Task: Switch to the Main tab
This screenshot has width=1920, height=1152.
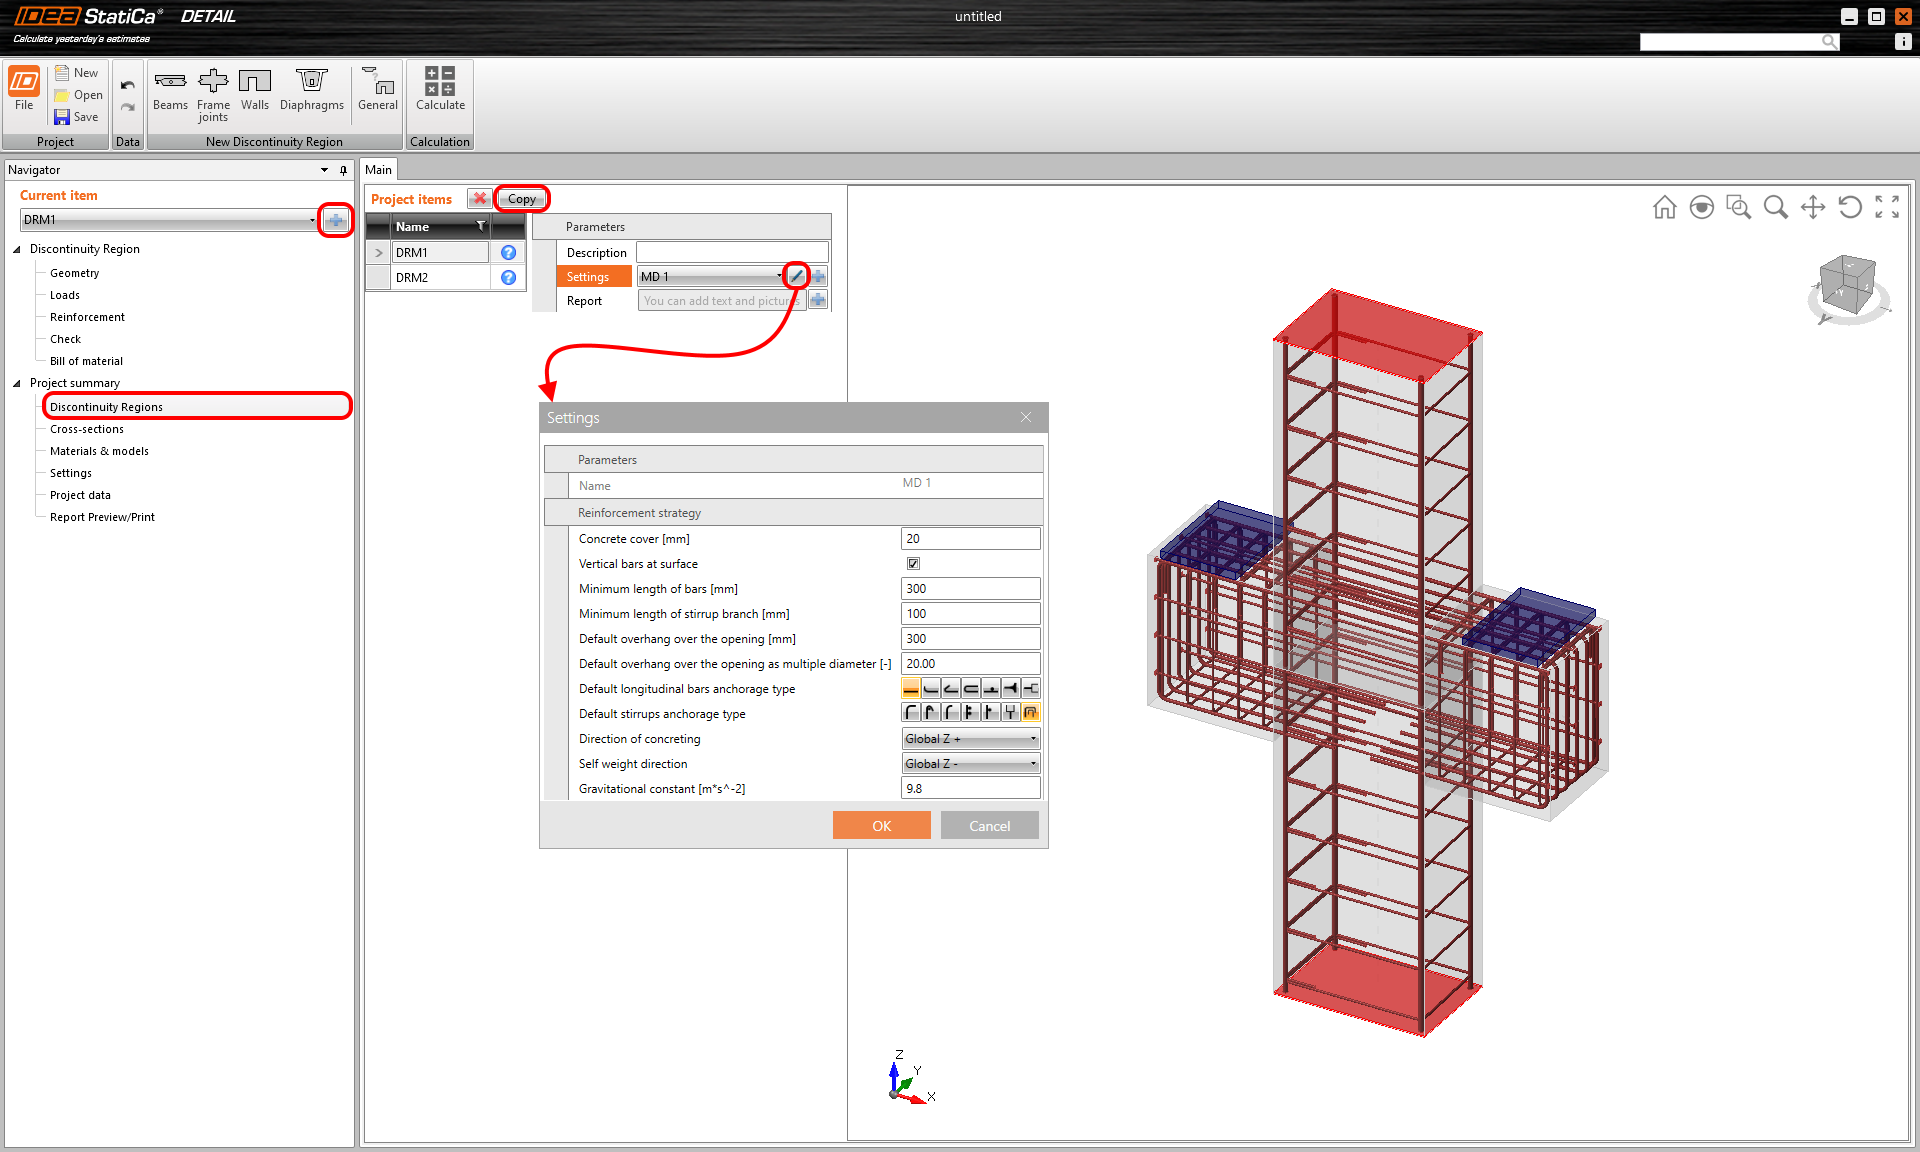Action: (378, 169)
